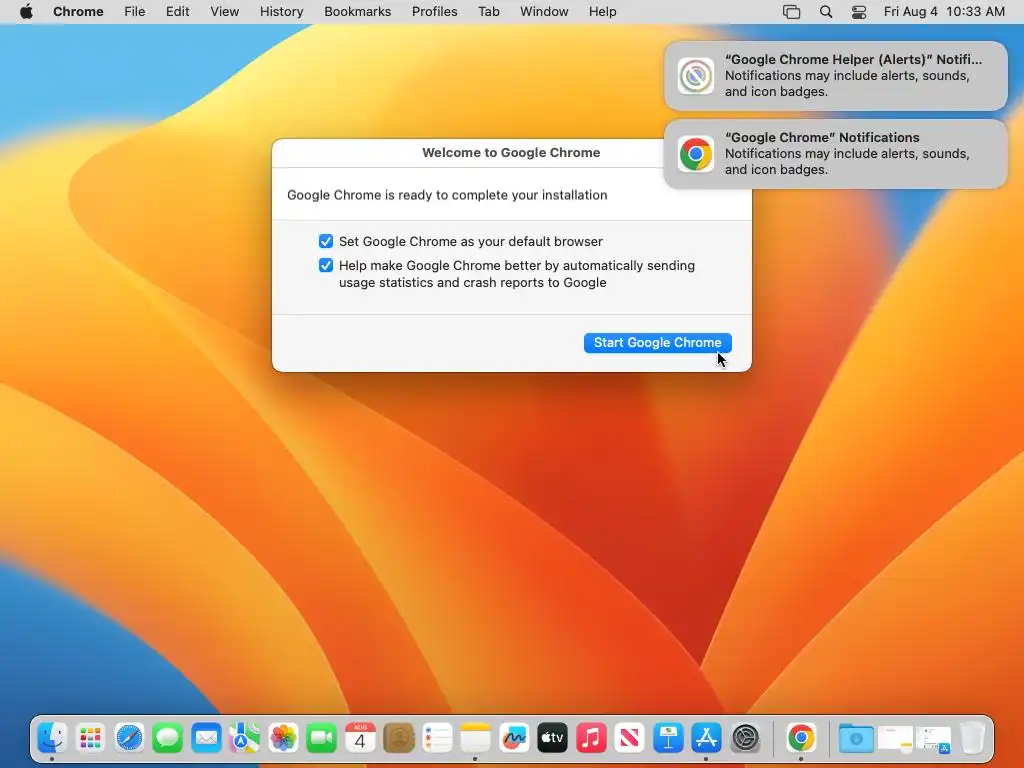The height and width of the screenshot is (768, 1024).
Task: Open Contacts app in the Dock
Action: 398,738
